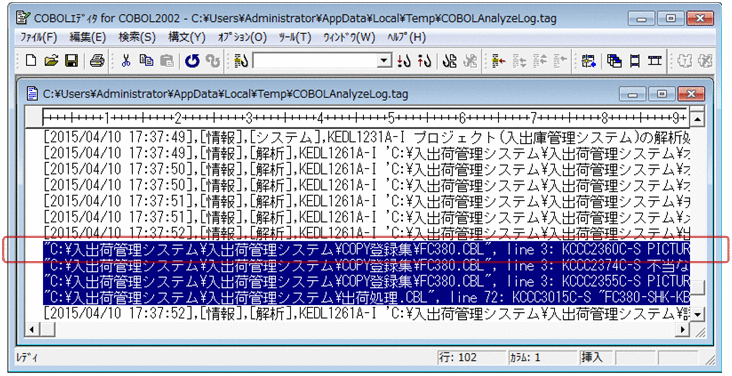Viewport: 732px width, 376px height.
Task: Open the オプション(O) menu
Action: [x=242, y=37]
